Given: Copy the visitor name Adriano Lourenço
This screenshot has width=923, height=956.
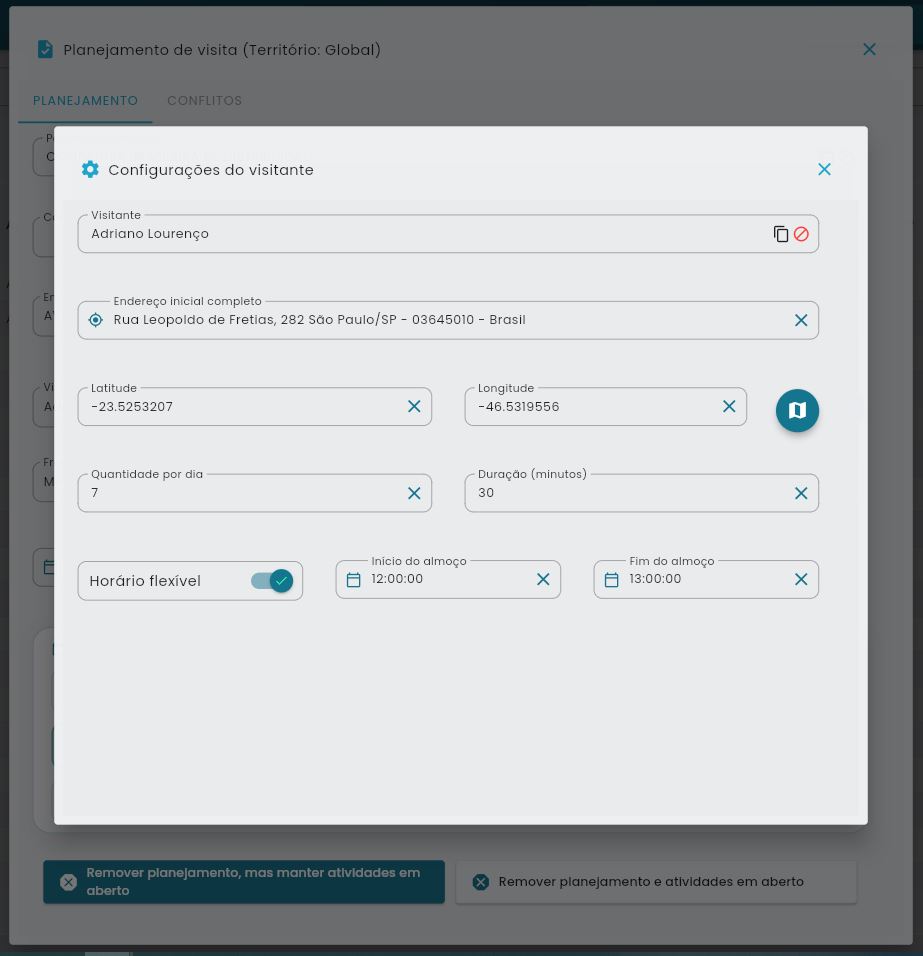Looking at the screenshot, I should point(781,234).
